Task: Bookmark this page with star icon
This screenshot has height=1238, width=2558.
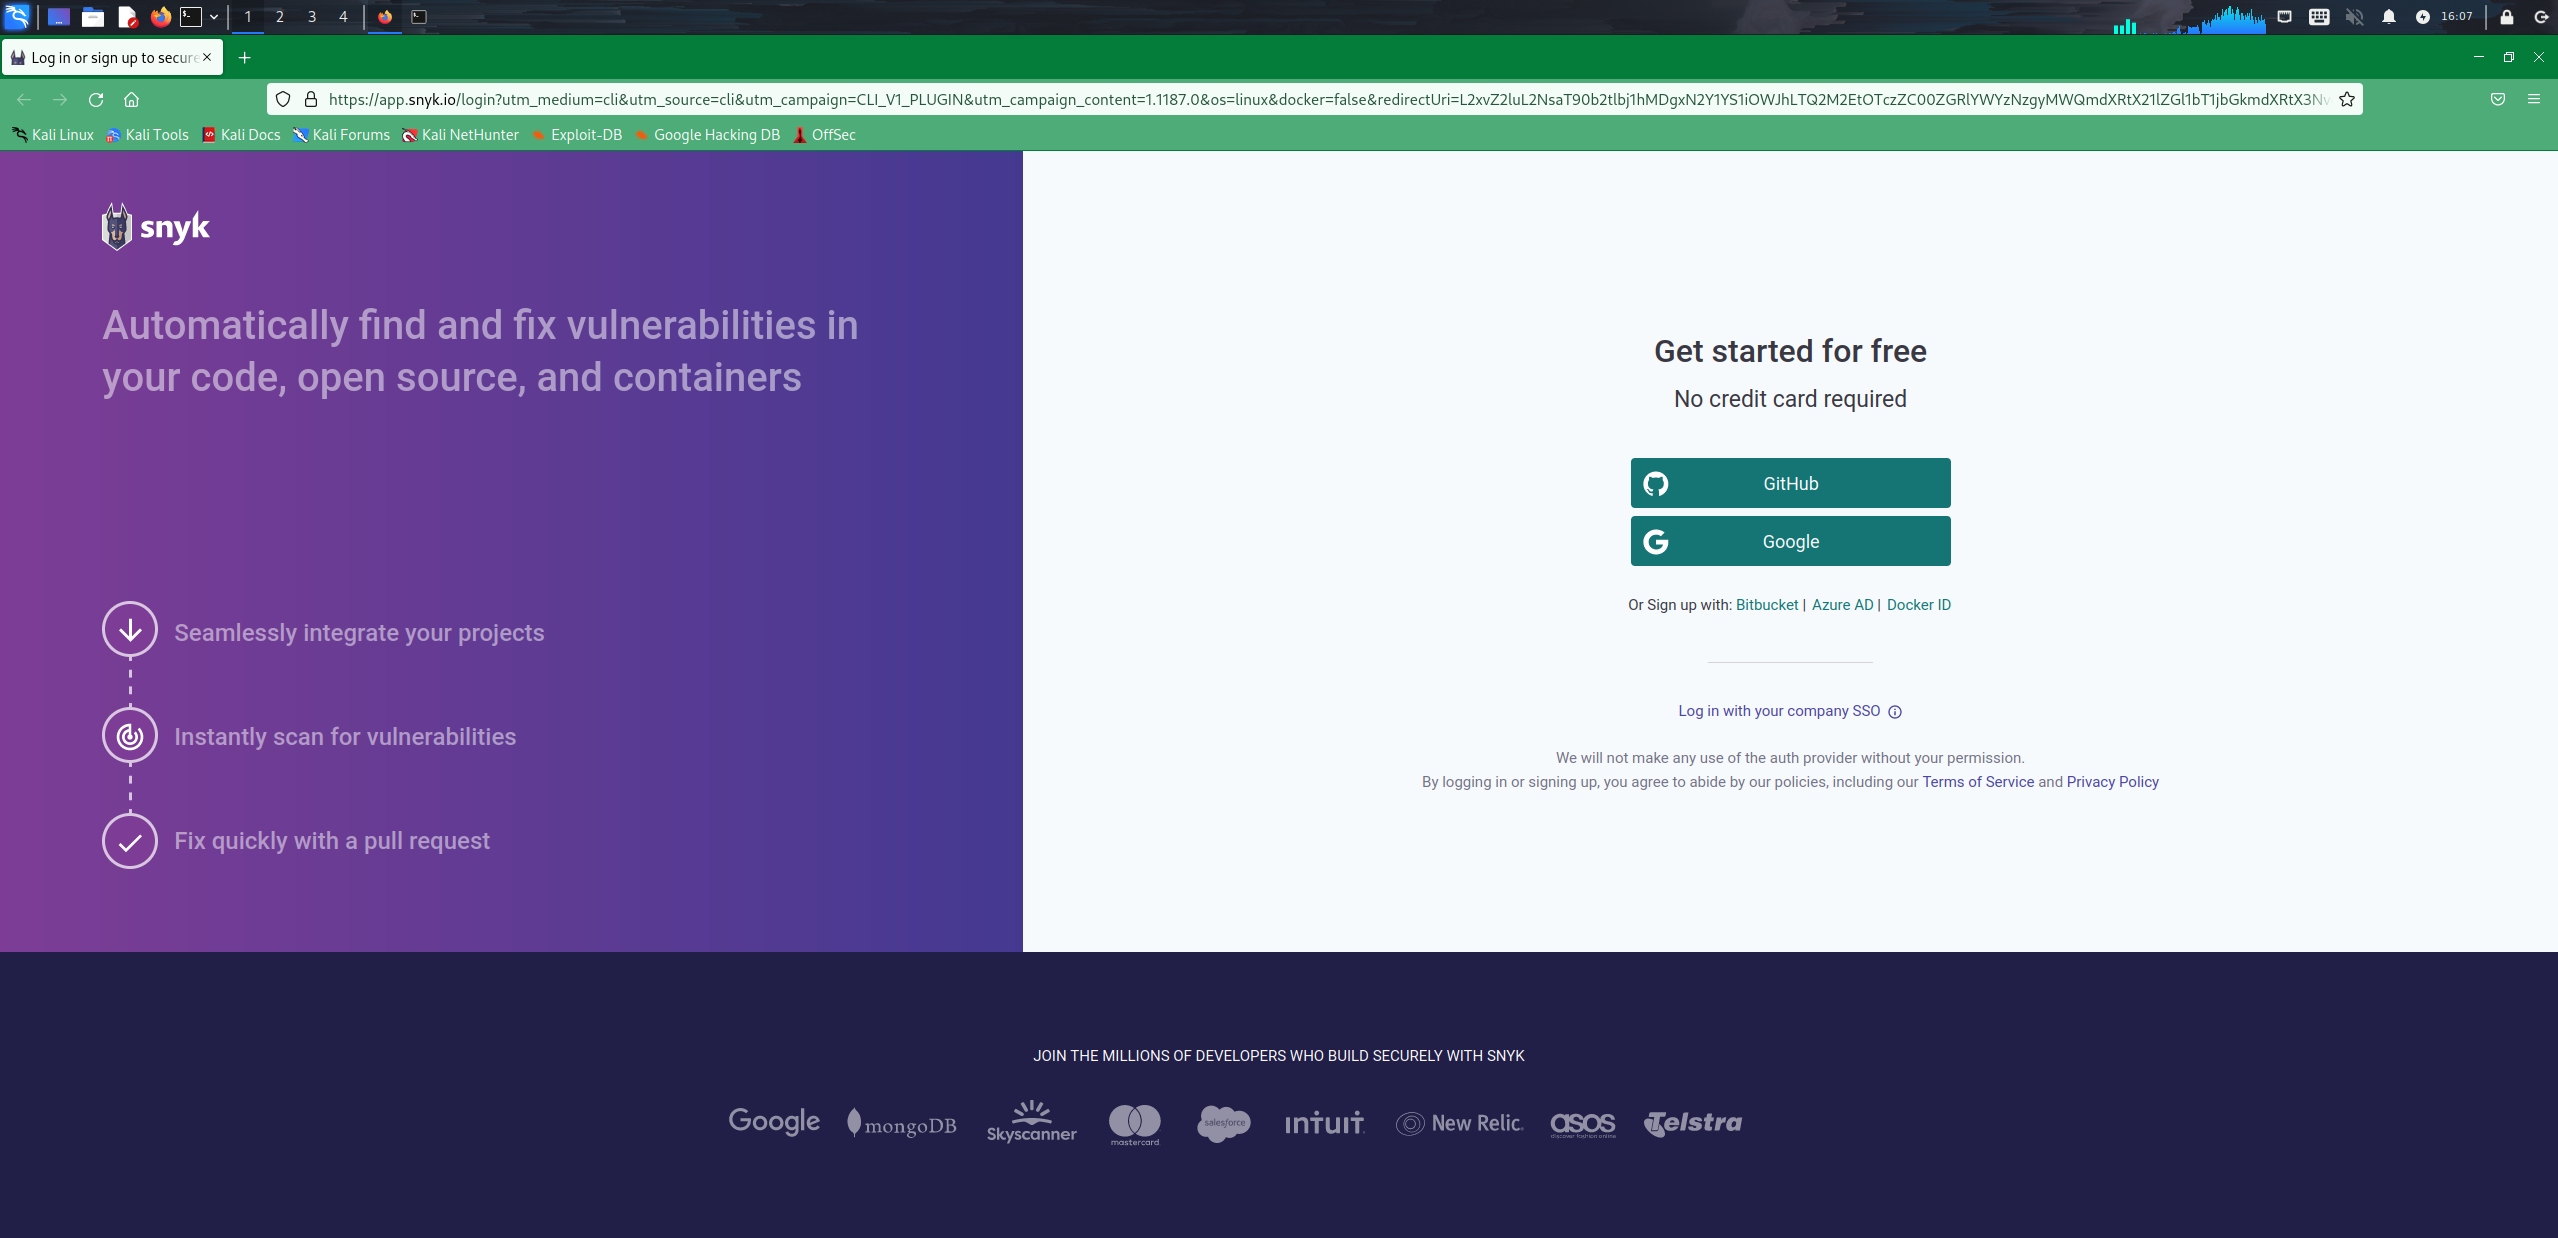Action: (2347, 100)
